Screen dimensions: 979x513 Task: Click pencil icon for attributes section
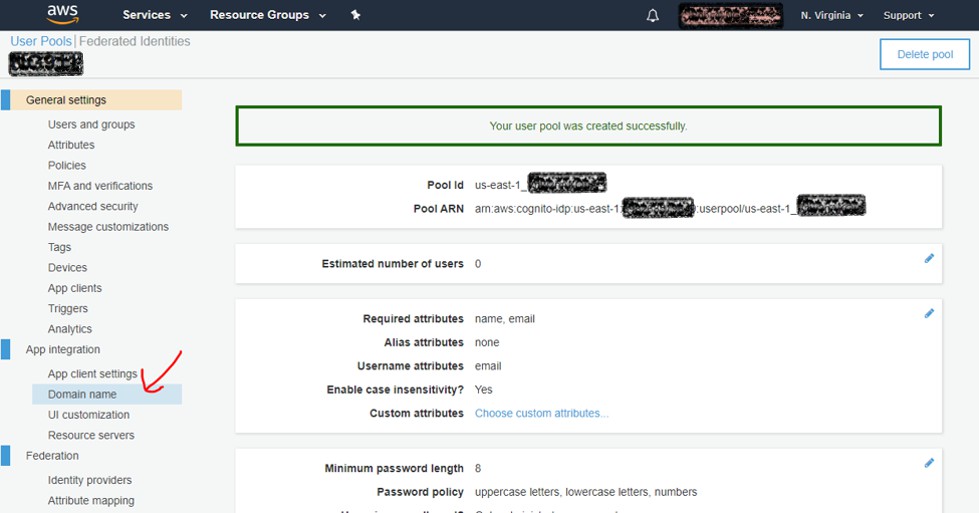(x=929, y=314)
